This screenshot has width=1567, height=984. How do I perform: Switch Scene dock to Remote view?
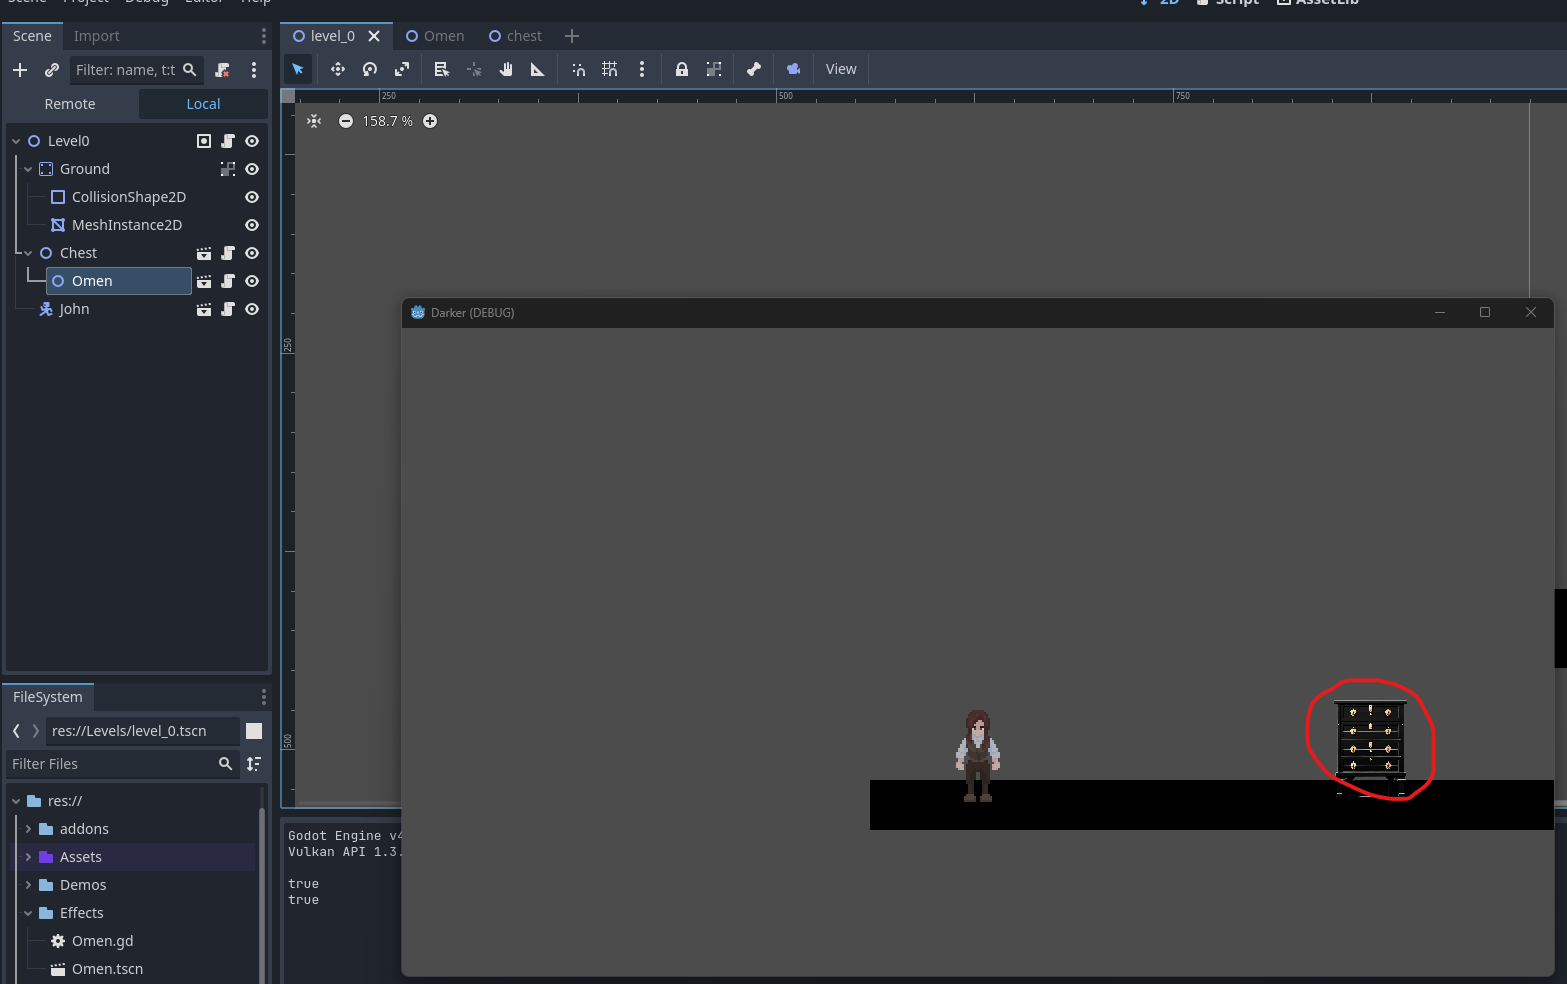click(69, 103)
